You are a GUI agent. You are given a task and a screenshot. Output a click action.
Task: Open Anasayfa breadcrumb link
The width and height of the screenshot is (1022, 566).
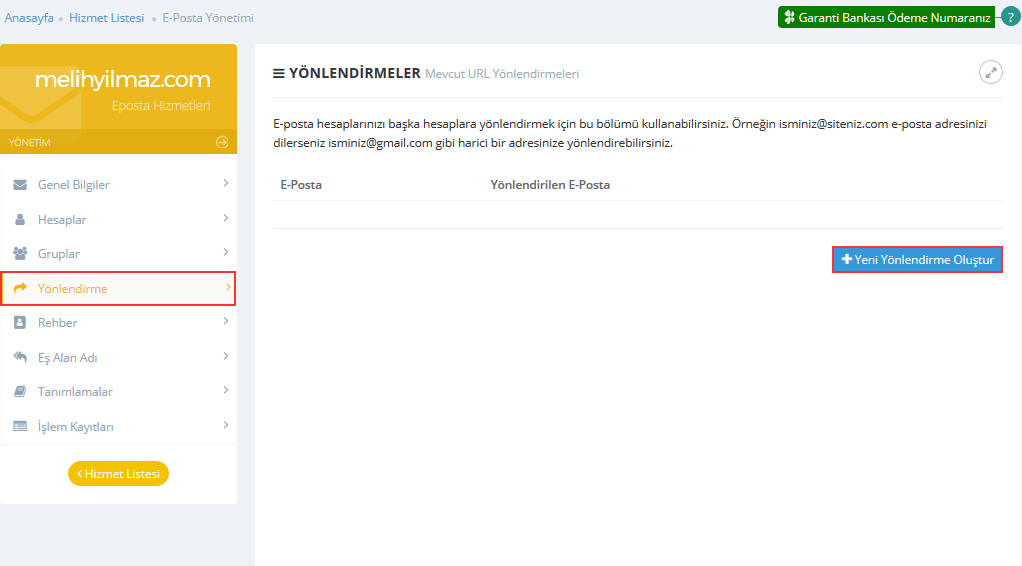[x=29, y=18]
